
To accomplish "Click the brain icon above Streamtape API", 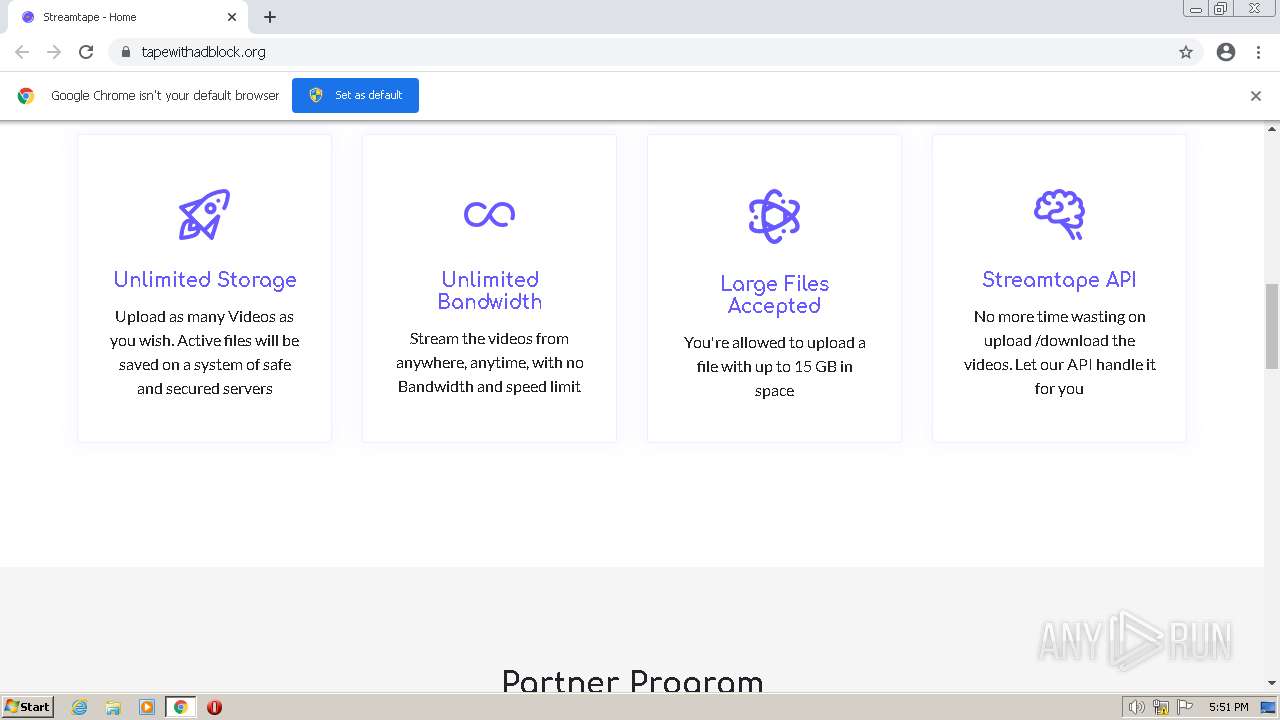I will coord(1059,214).
